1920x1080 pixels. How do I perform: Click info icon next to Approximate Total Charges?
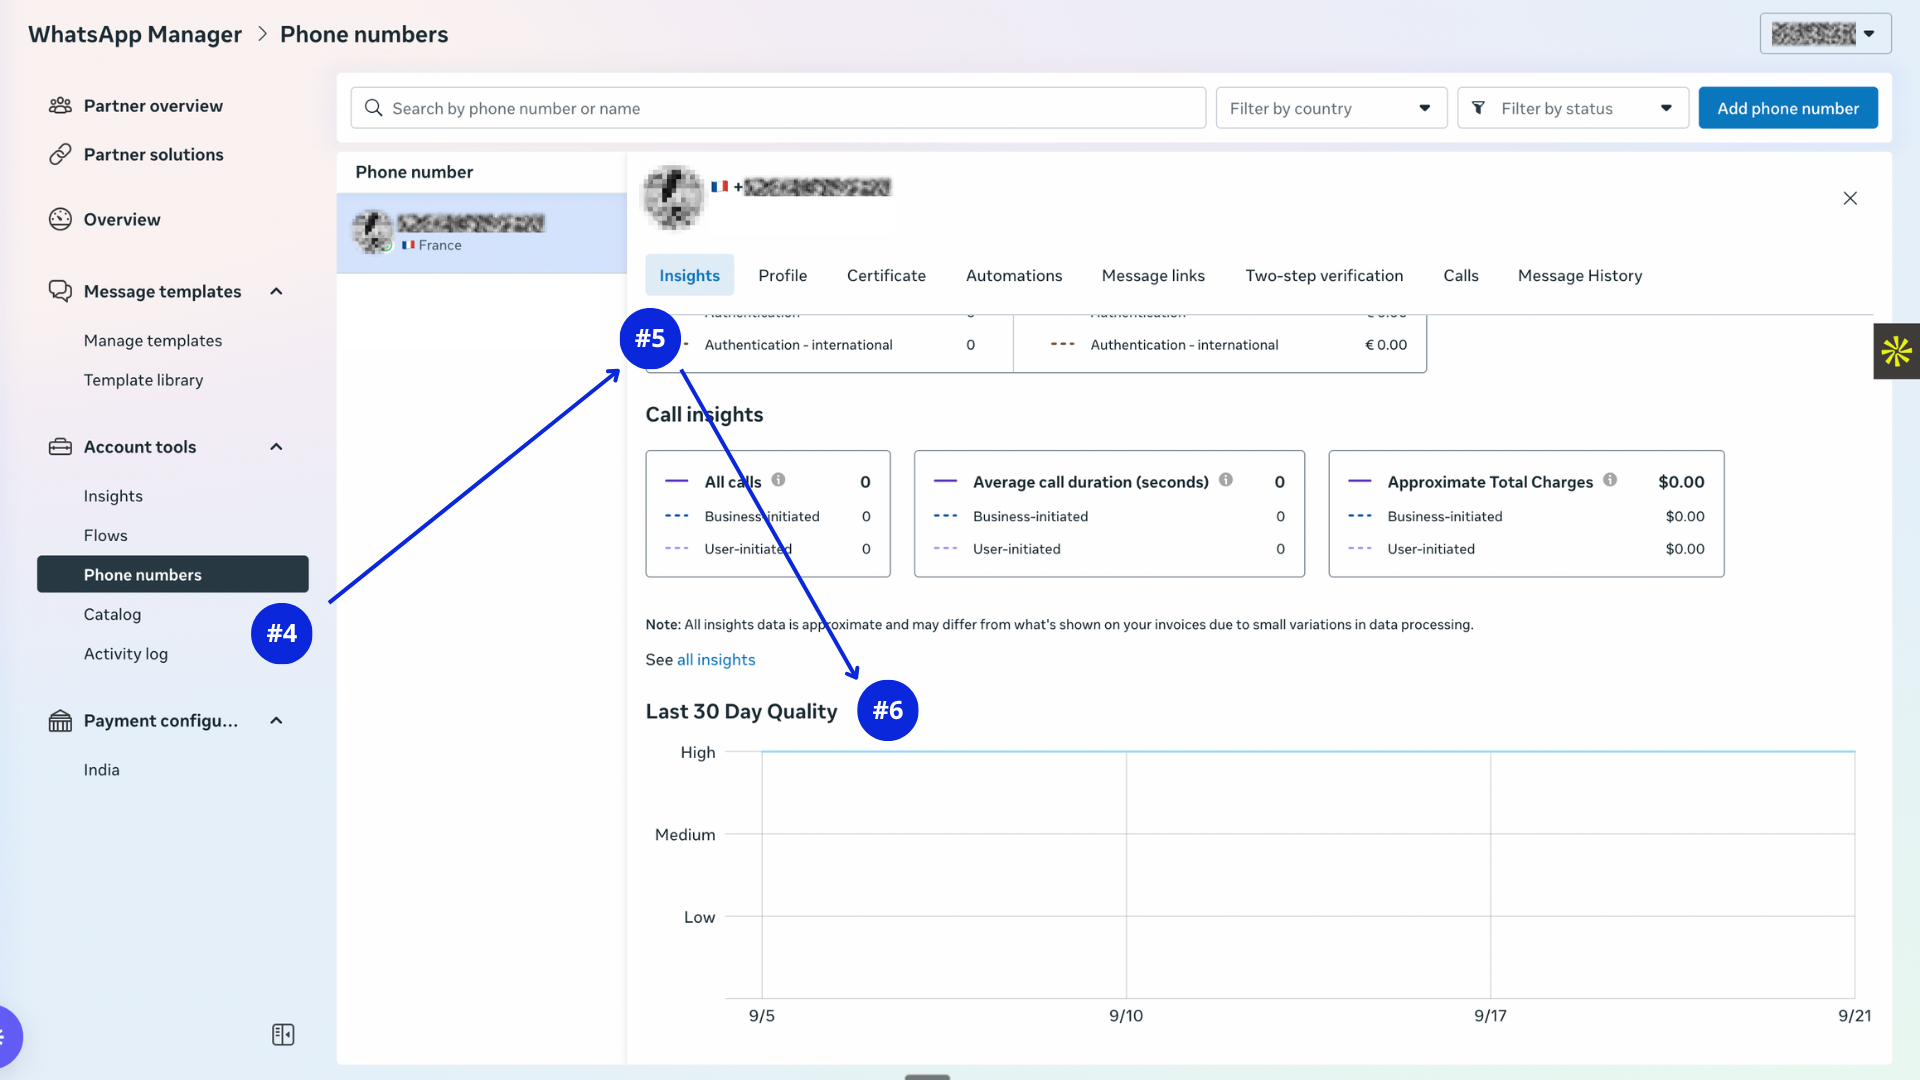click(1610, 480)
